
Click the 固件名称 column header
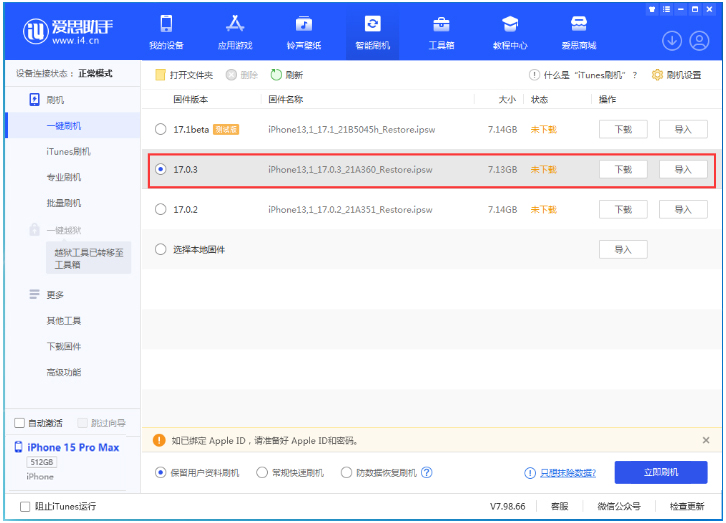click(286, 99)
